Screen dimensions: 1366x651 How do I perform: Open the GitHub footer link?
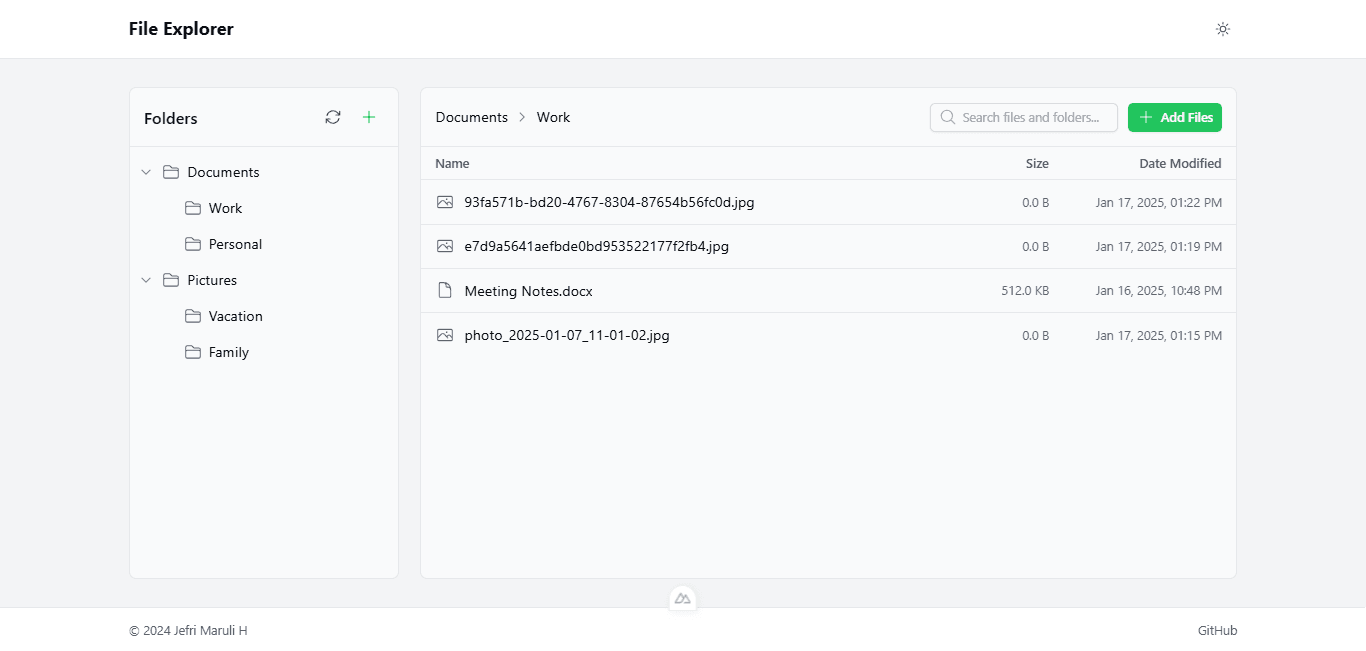pyautogui.click(x=1217, y=630)
